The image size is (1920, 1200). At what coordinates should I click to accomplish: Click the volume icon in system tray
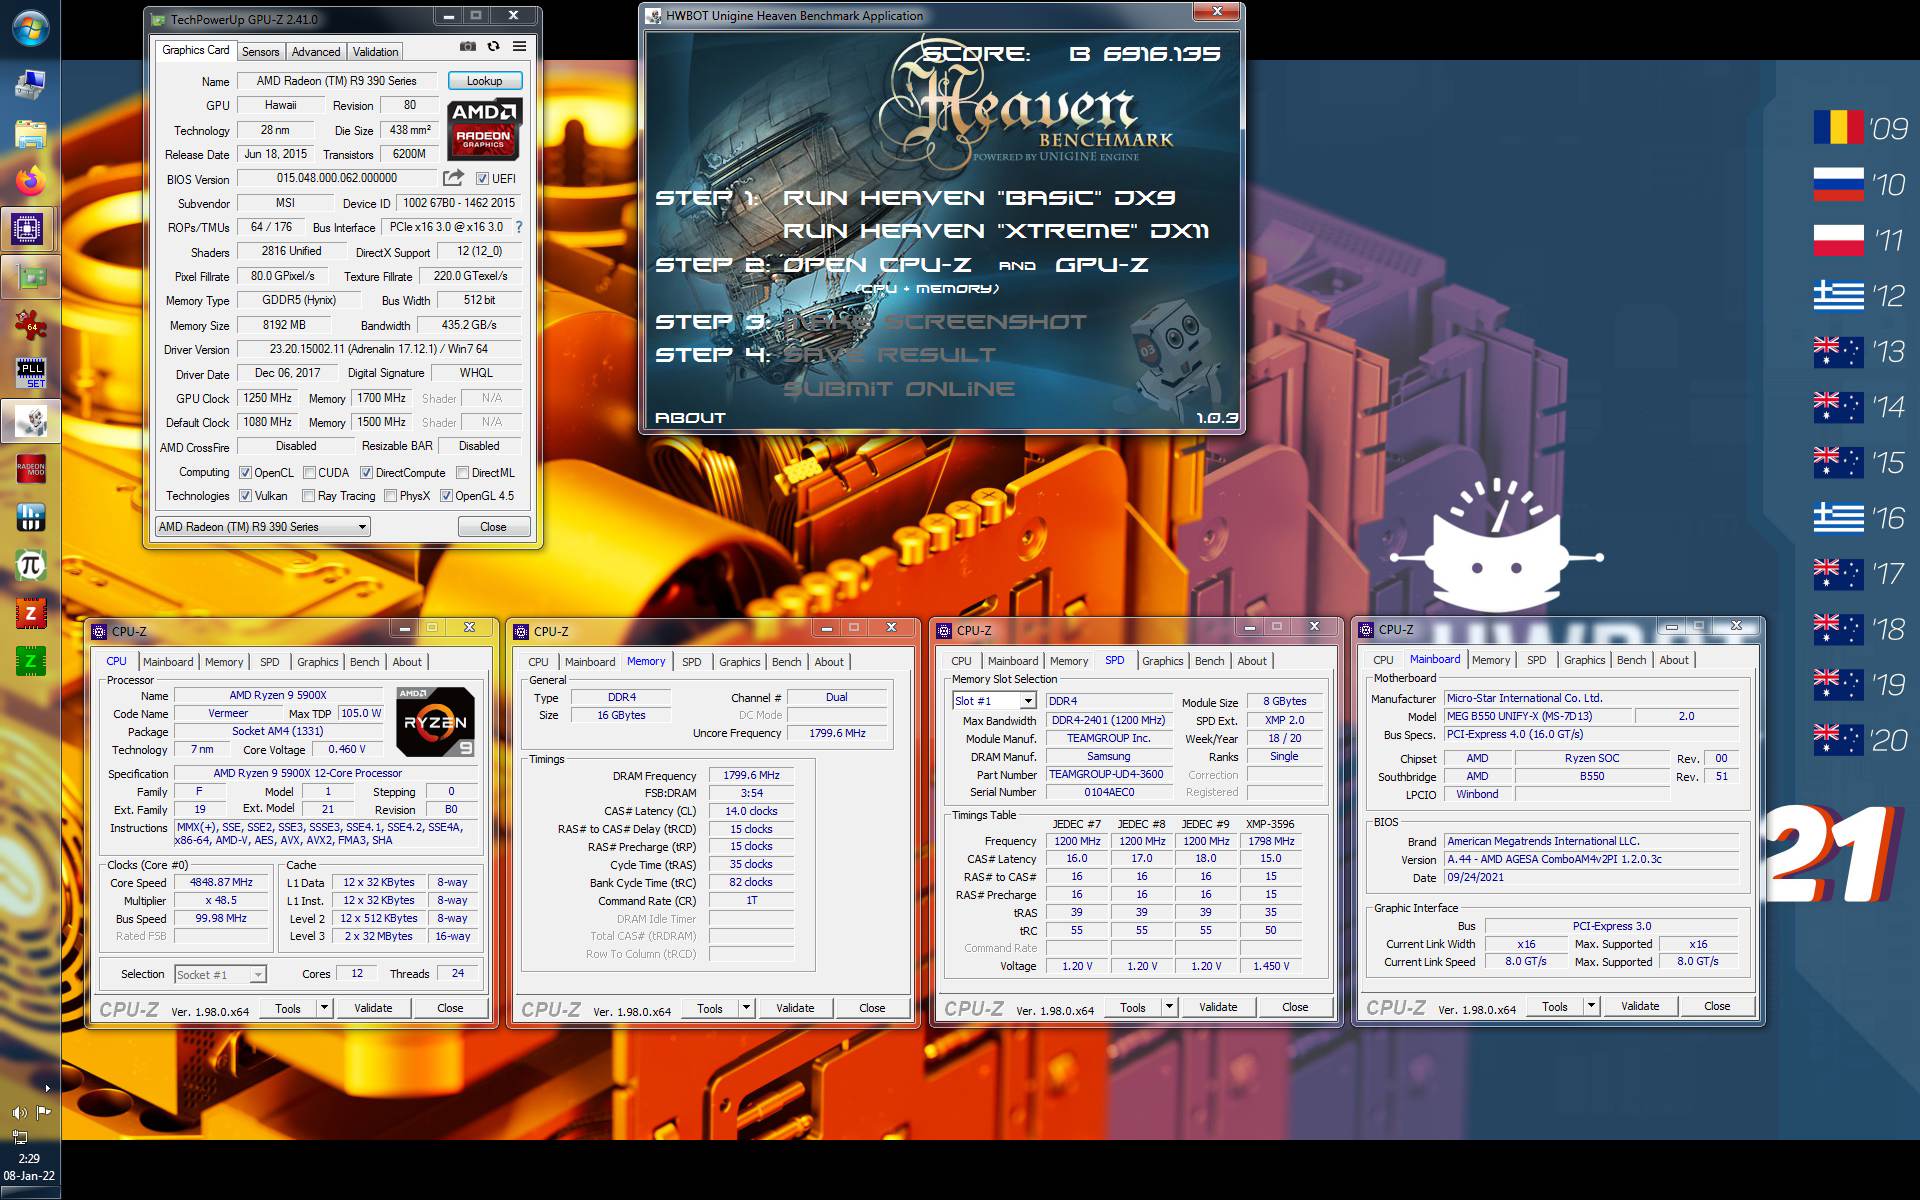[19, 1113]
